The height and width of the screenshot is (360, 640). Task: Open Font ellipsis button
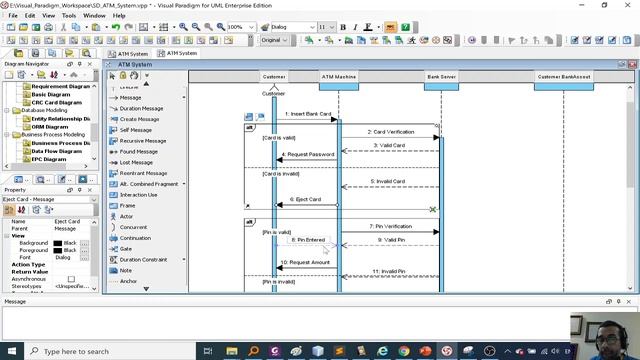coord(84,258)
